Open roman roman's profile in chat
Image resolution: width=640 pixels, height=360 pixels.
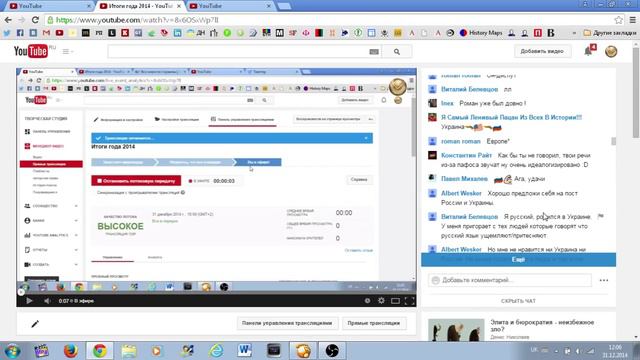[x=460, y=141]
